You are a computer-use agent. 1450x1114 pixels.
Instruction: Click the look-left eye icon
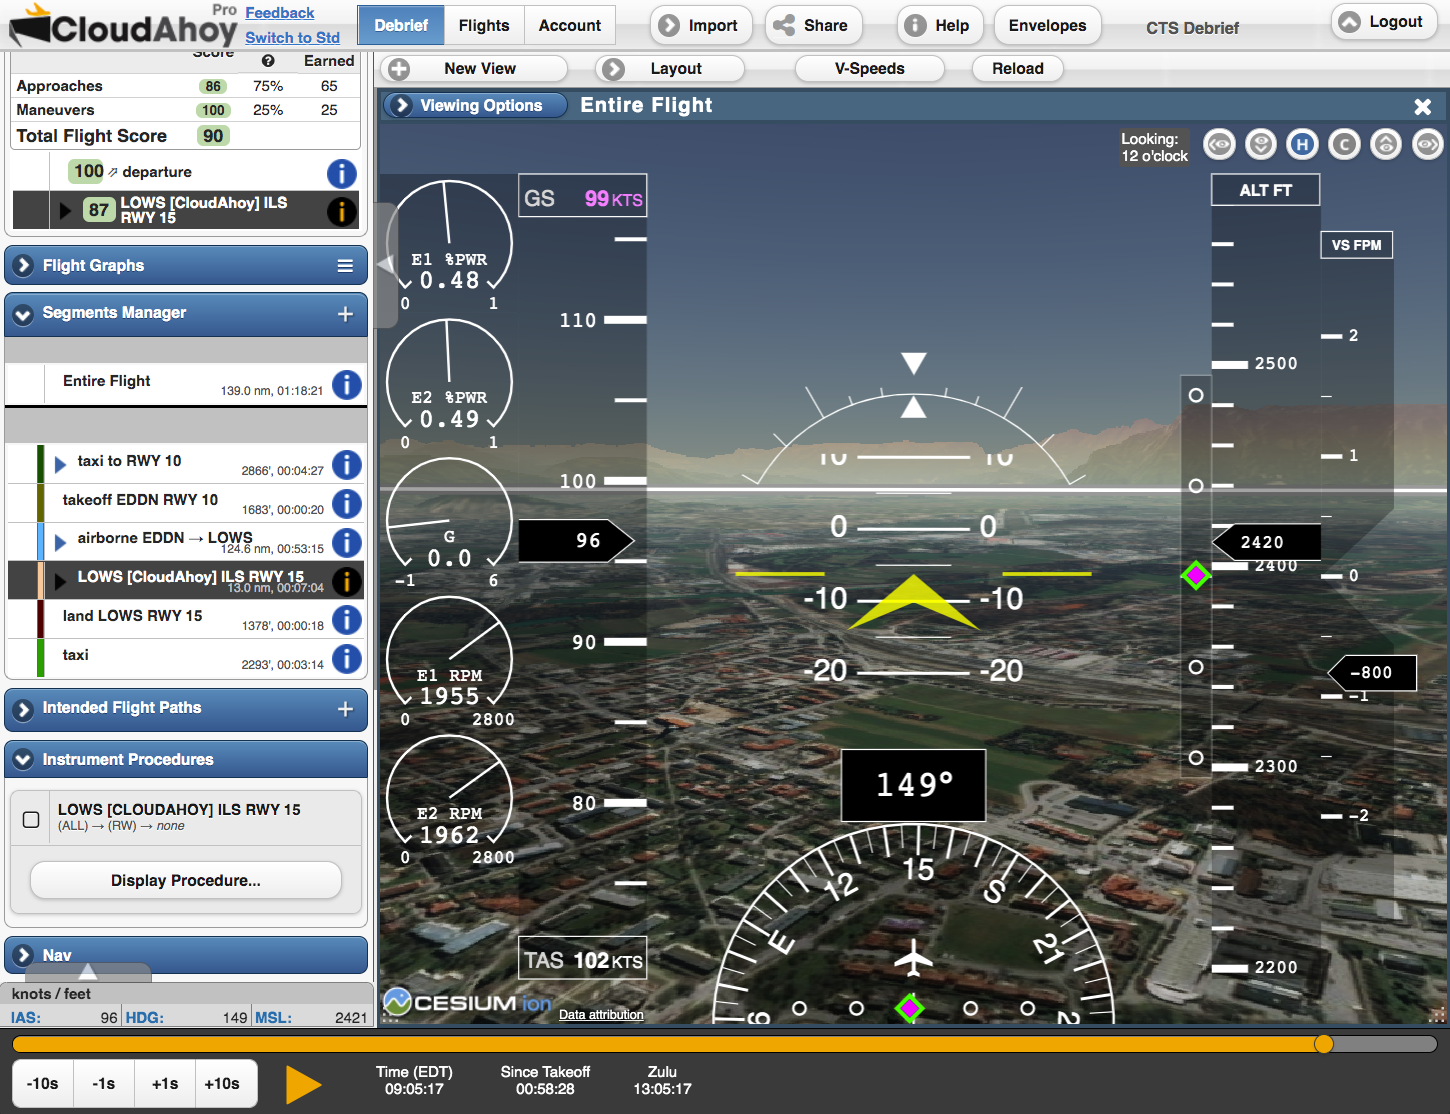pyautogui.click(x=1219, y=145)
